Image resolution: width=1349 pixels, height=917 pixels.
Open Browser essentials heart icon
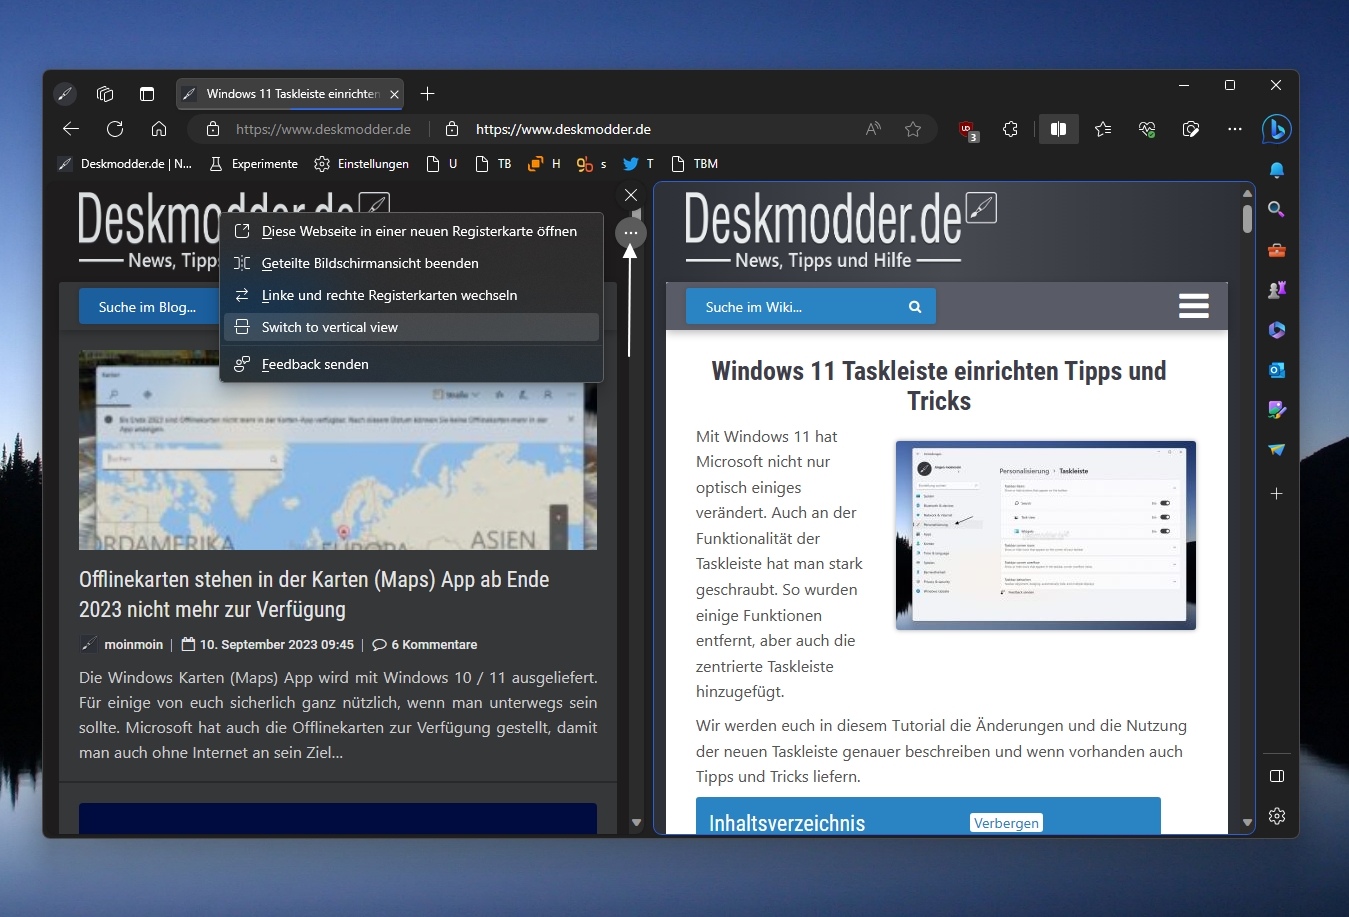coord(1147,129)
